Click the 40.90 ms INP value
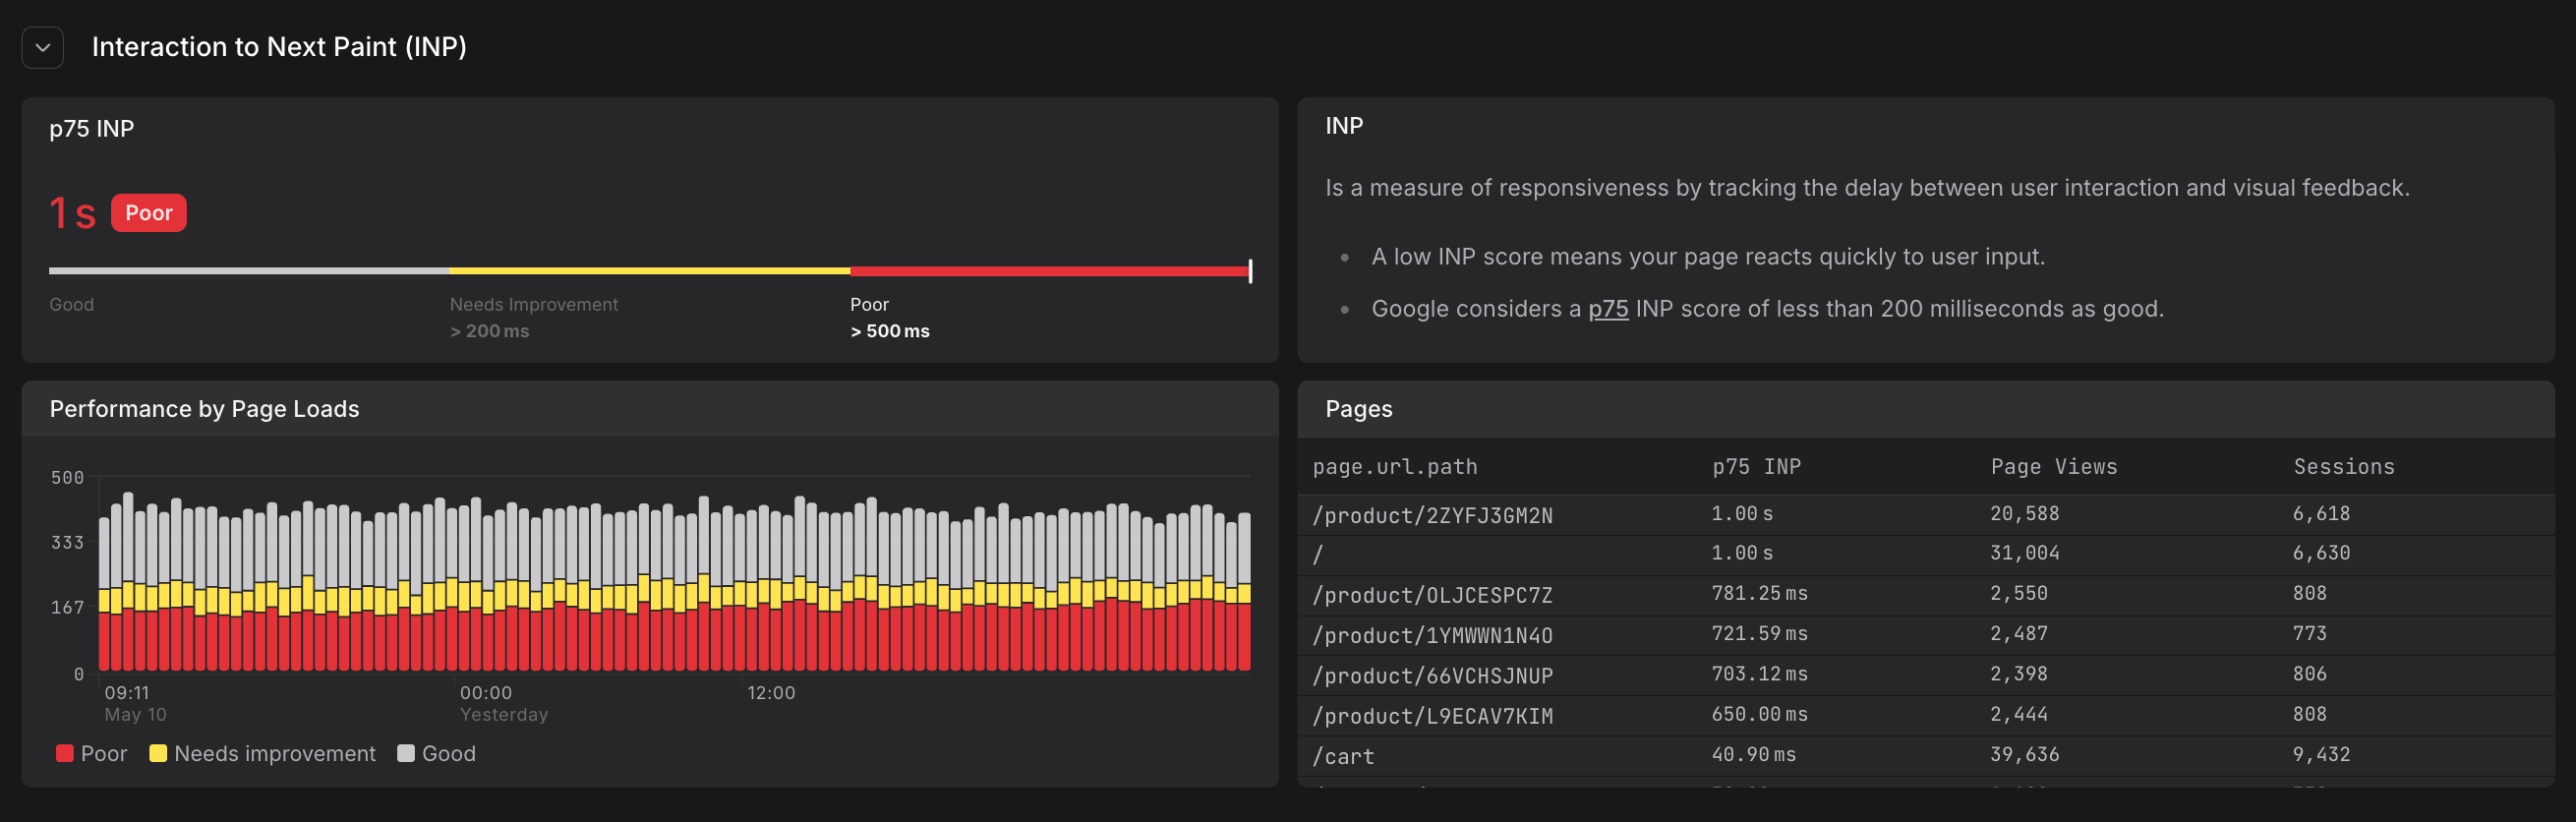 [1754, 755]
